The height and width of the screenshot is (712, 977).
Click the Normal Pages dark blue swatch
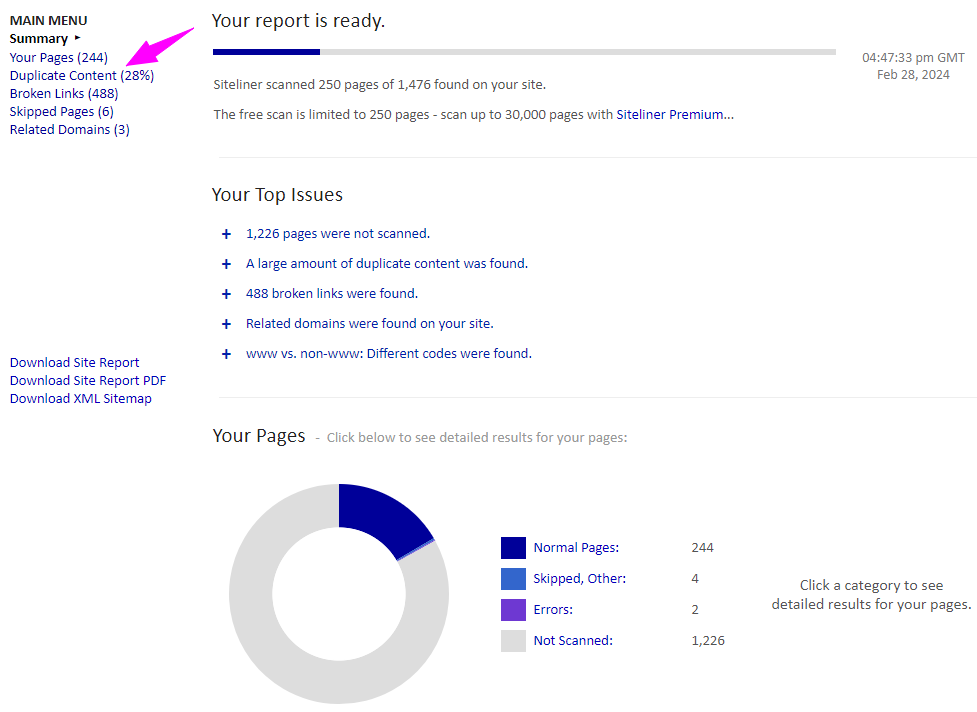(513, 548)
